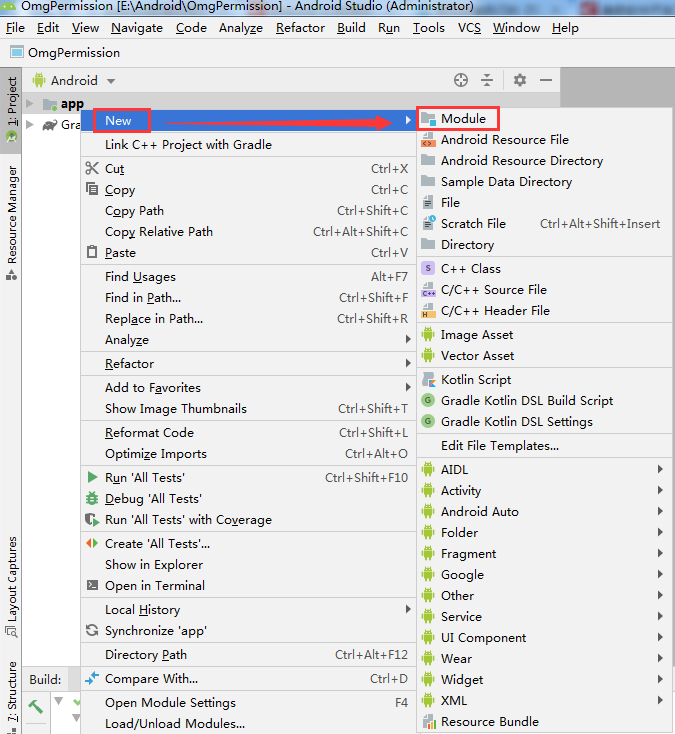Image resolution: width=675 pixels, height=734 pixels.
Task: Click Run 'All Tests' with Coverage icon
Action: (x=92, y=519)
